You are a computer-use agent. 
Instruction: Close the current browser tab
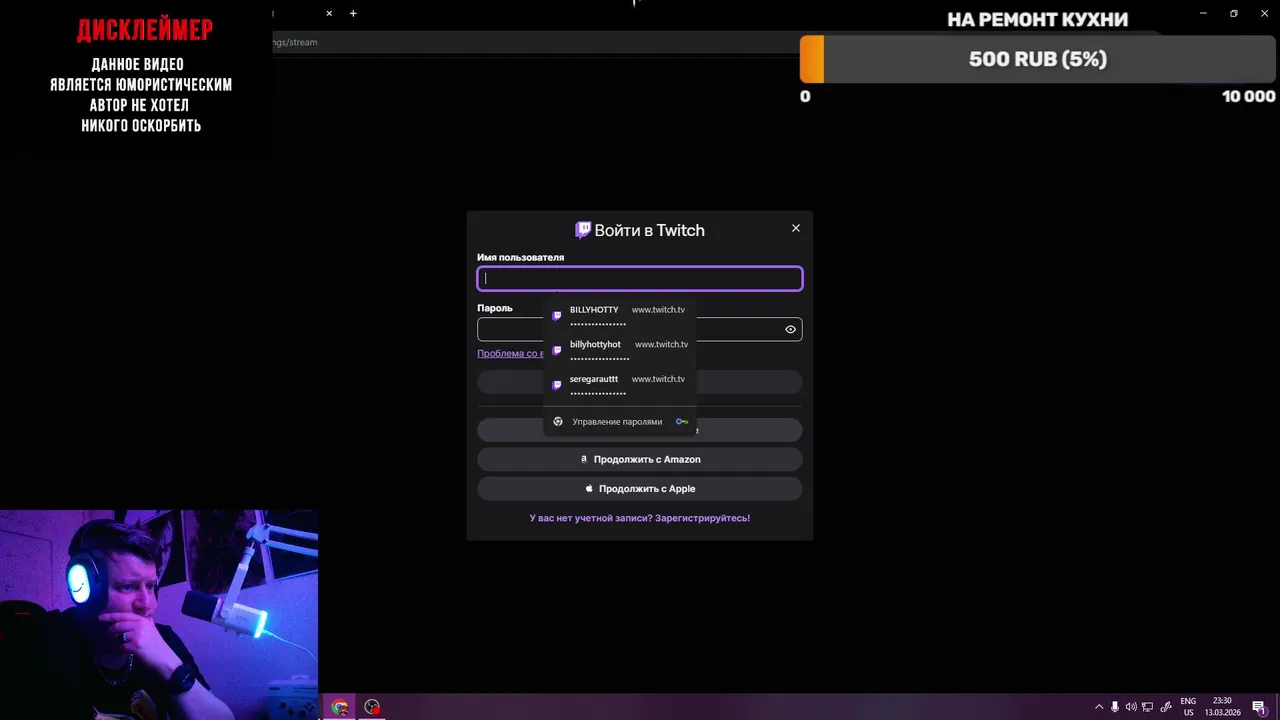click(329, 14)
